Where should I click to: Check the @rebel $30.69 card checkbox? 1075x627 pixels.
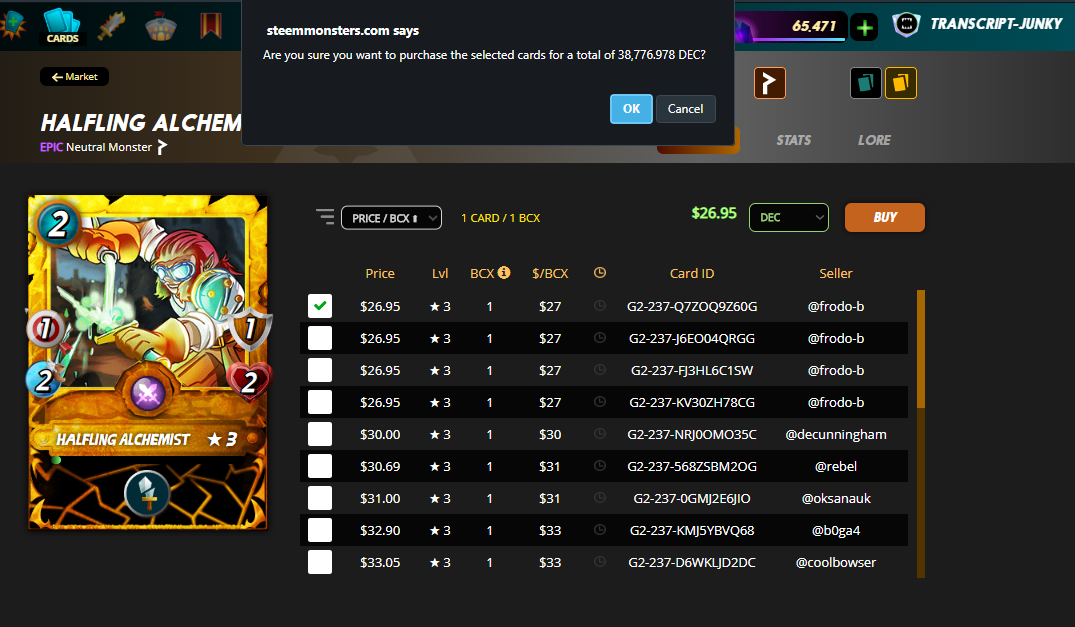click(x=319, y=466)
